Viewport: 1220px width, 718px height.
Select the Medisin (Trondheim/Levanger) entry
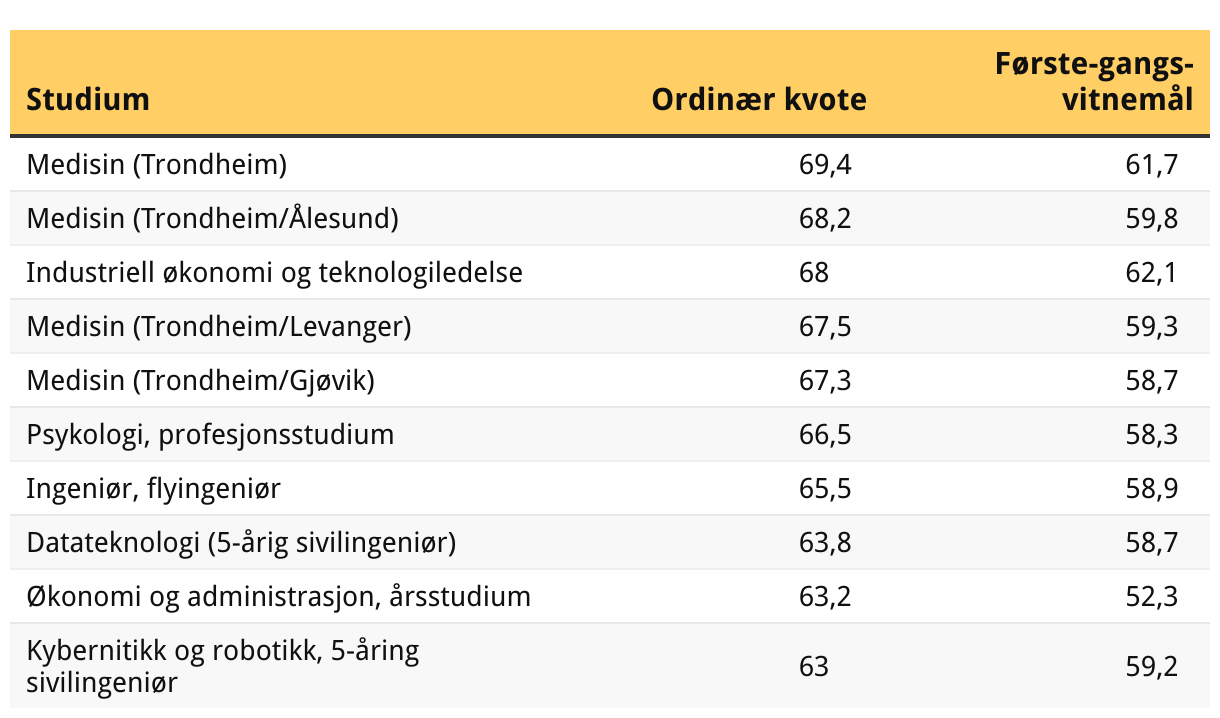(219, 326)
